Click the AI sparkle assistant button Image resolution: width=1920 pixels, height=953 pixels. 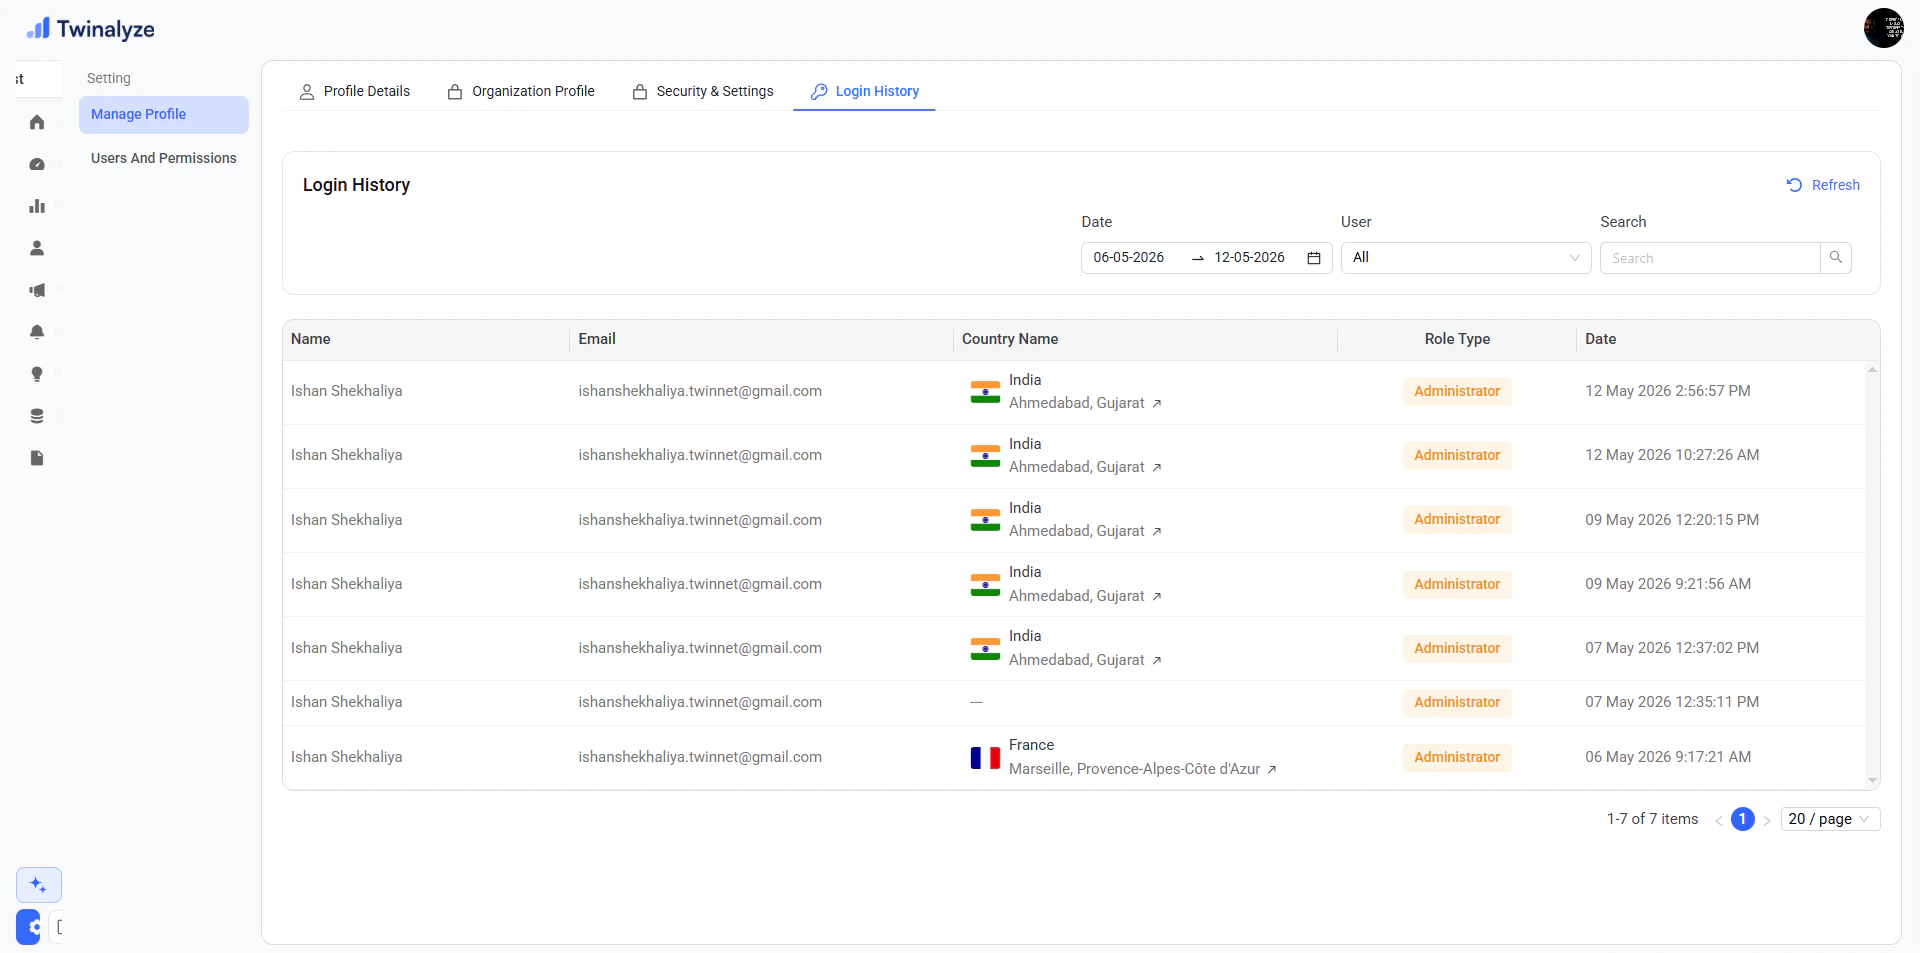39,885
